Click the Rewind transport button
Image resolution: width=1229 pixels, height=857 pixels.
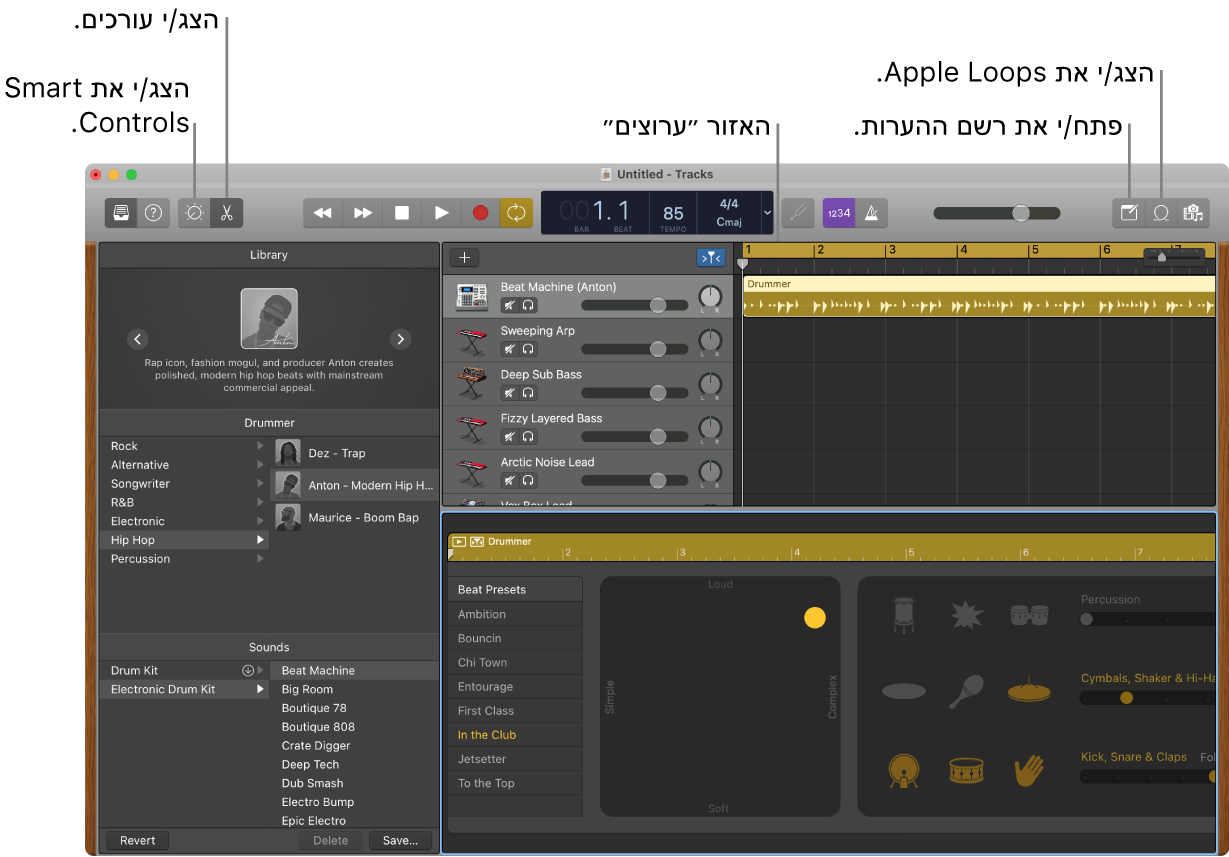[x=323, y=213]
